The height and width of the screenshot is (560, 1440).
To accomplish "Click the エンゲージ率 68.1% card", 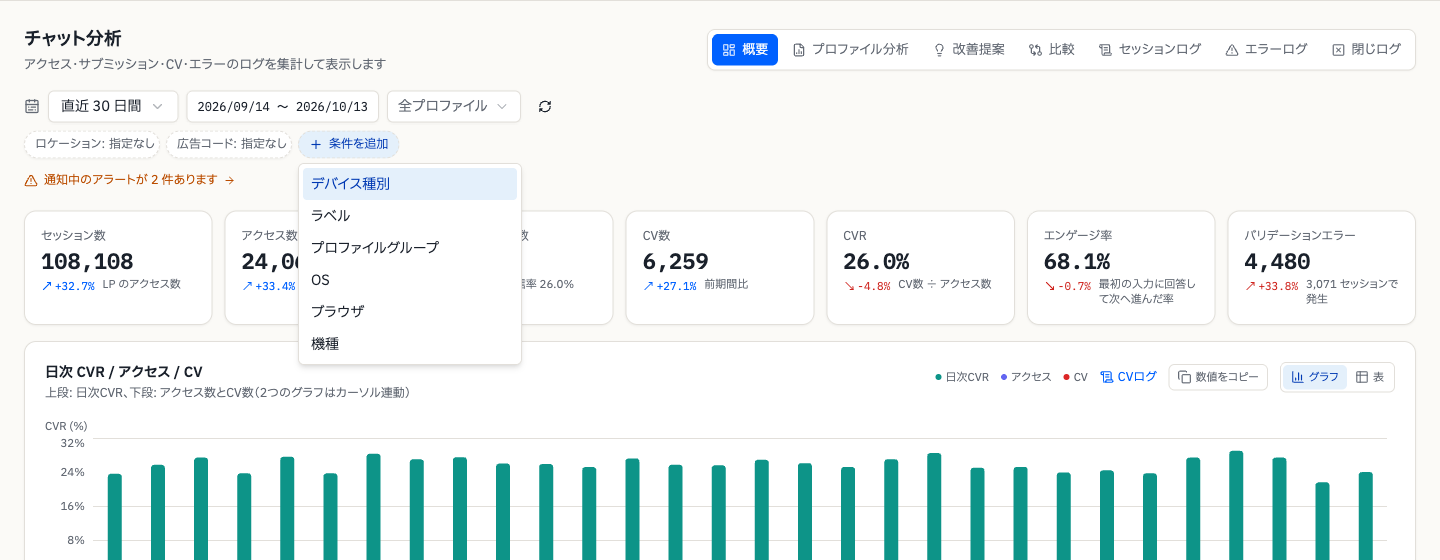I will (1121, 268).
